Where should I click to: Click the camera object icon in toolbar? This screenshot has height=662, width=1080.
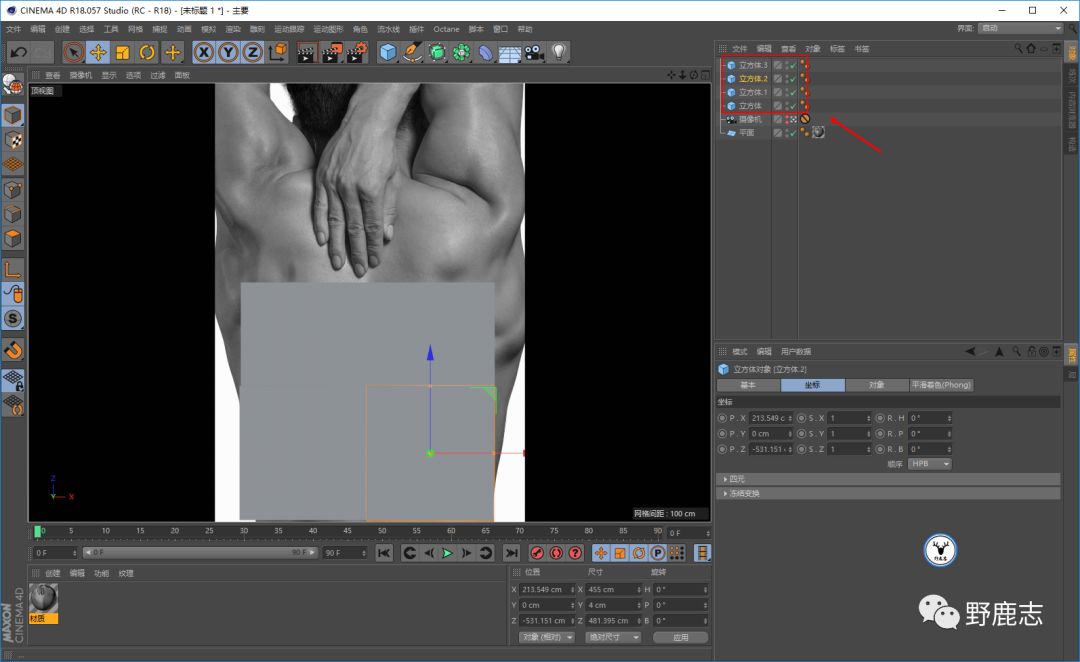click(534, 52)
